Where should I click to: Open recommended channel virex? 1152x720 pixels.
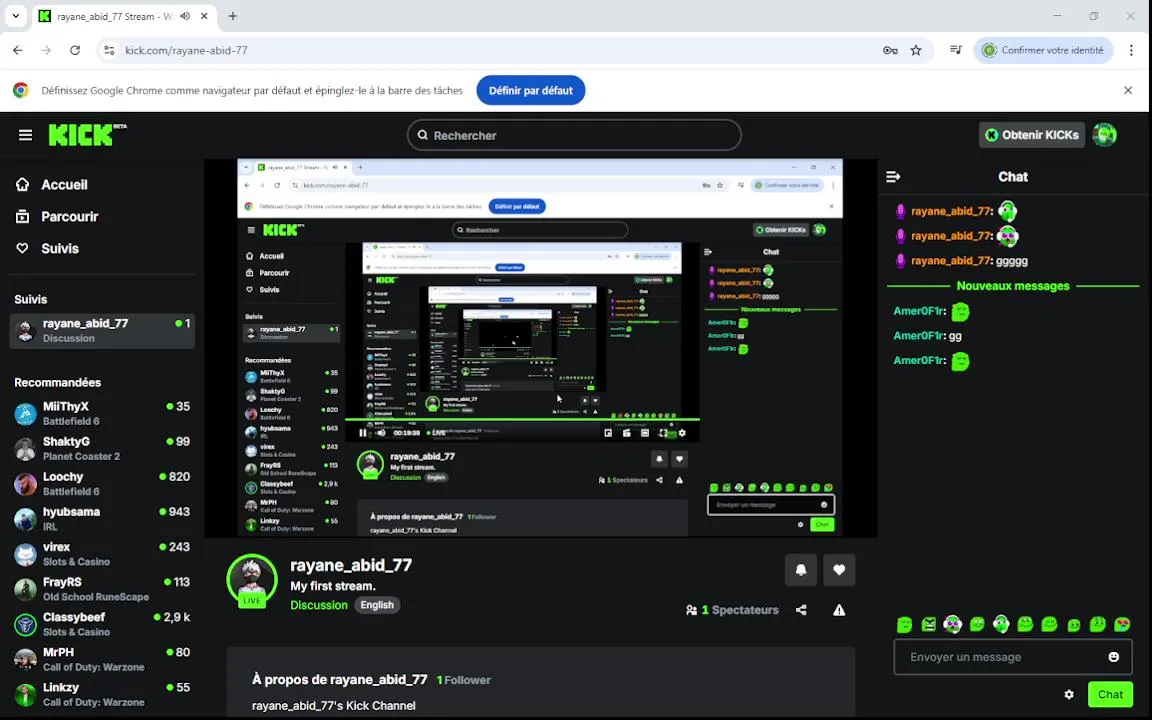(x=102, y=554)
